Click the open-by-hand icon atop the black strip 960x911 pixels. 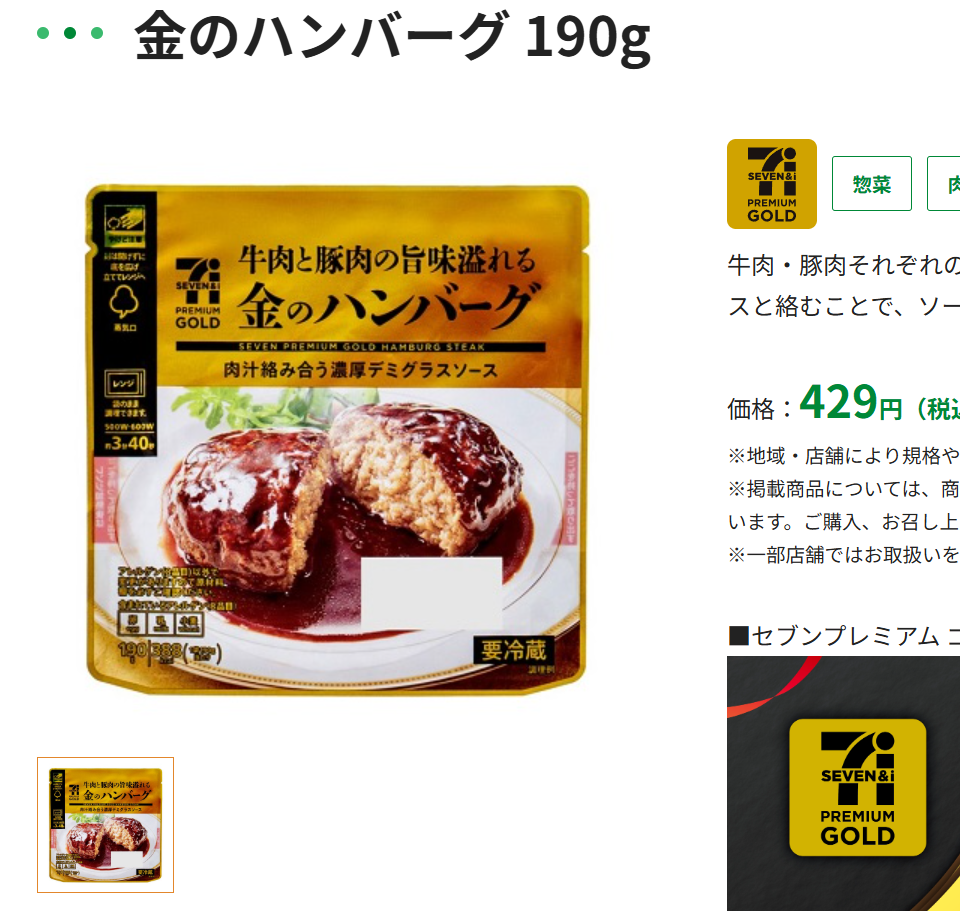(x=125, y=220)
